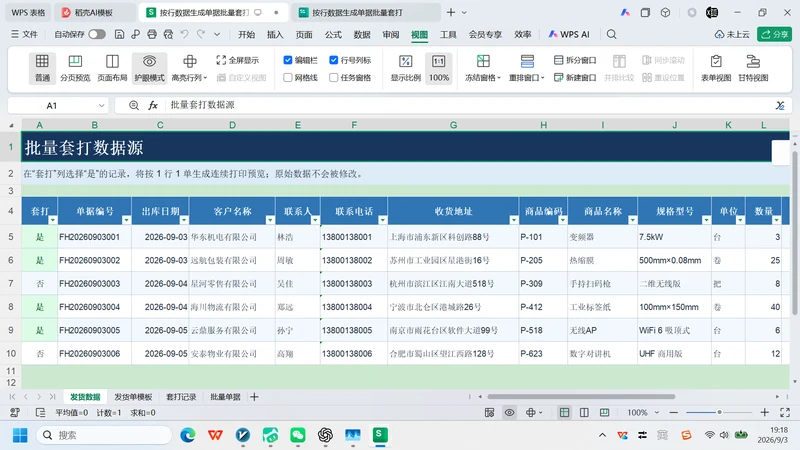
Task: Click New Window (新建窗口)
Action: (x=575, y=78)
